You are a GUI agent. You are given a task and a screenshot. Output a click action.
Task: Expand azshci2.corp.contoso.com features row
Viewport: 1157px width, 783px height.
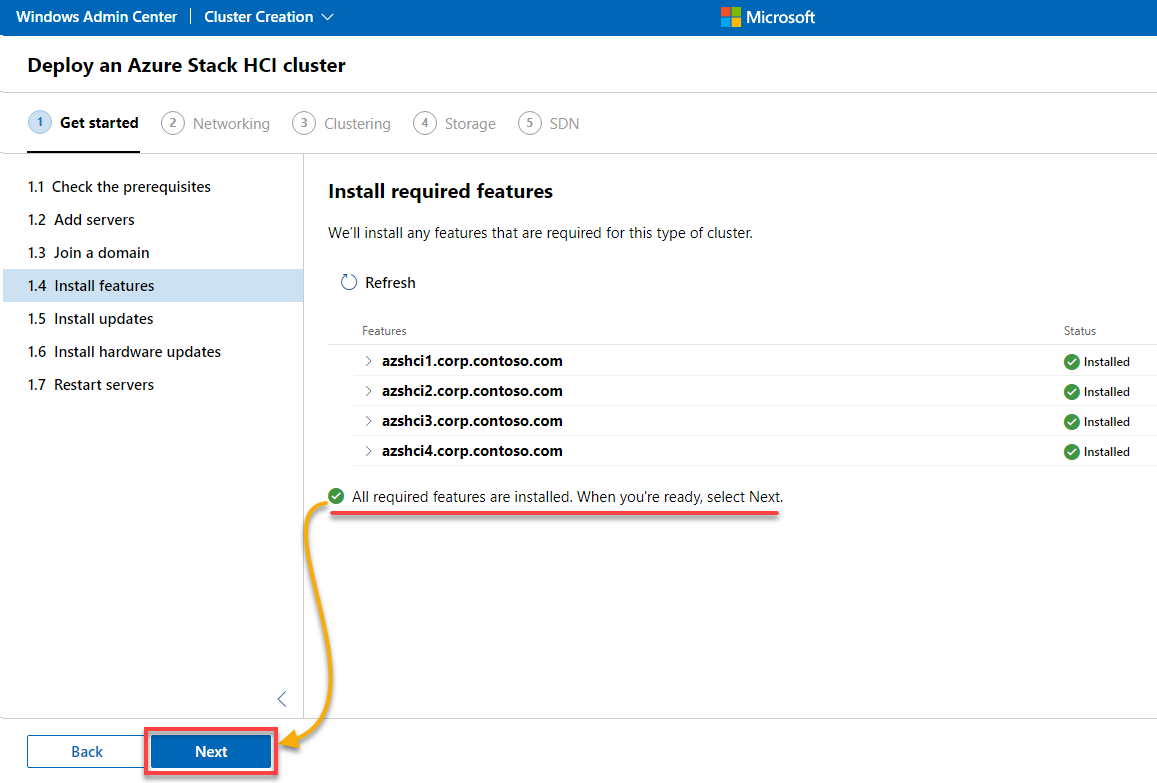pyautogui.click(x=368, y=391)
